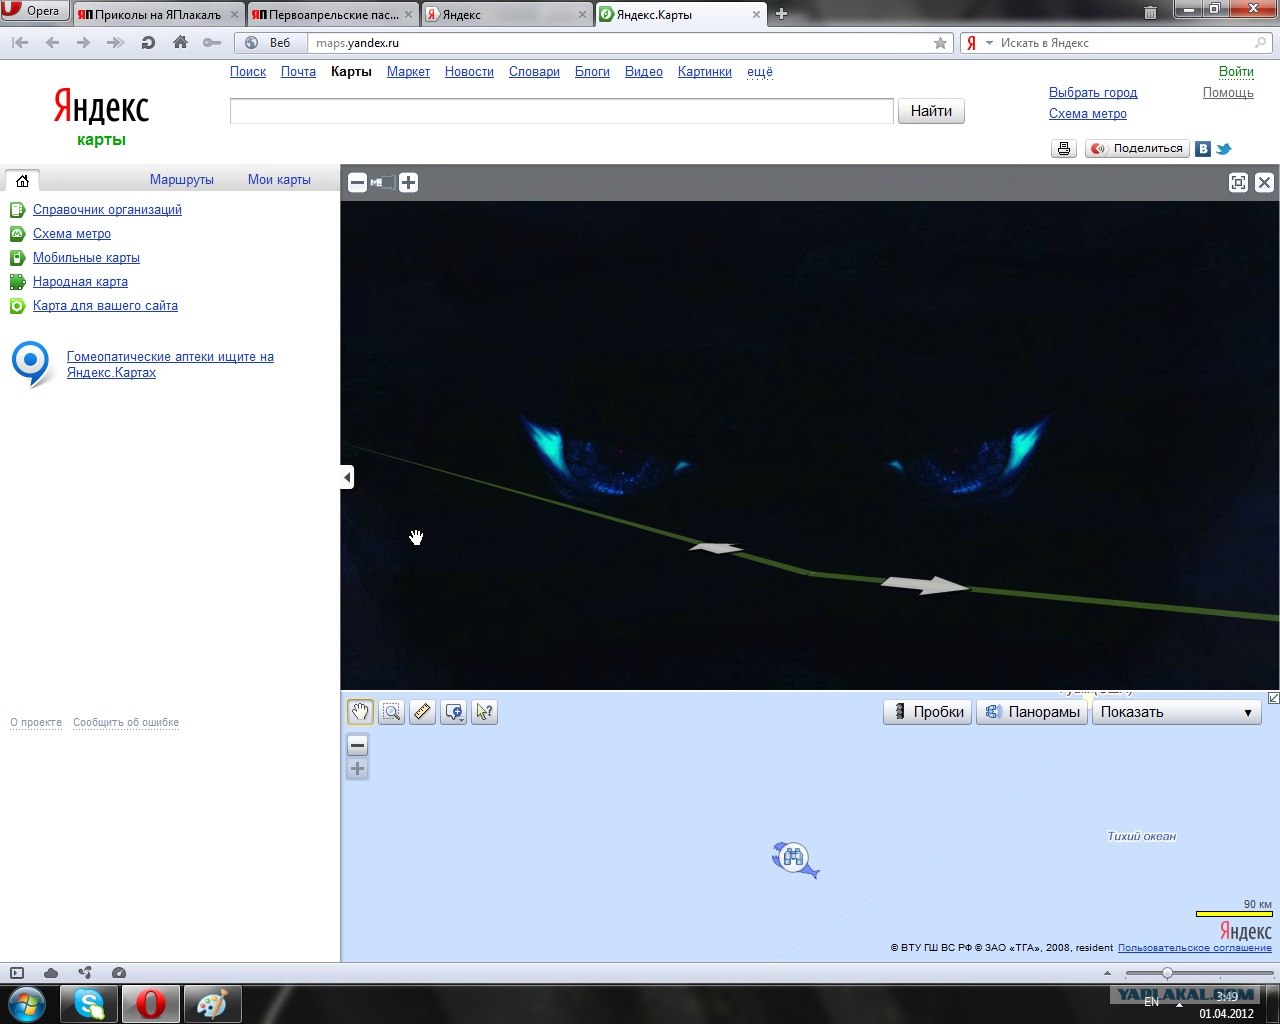Click the Выбрать город link
This screenshot has height=1024, width=1280.
(x=1093, y=93)
